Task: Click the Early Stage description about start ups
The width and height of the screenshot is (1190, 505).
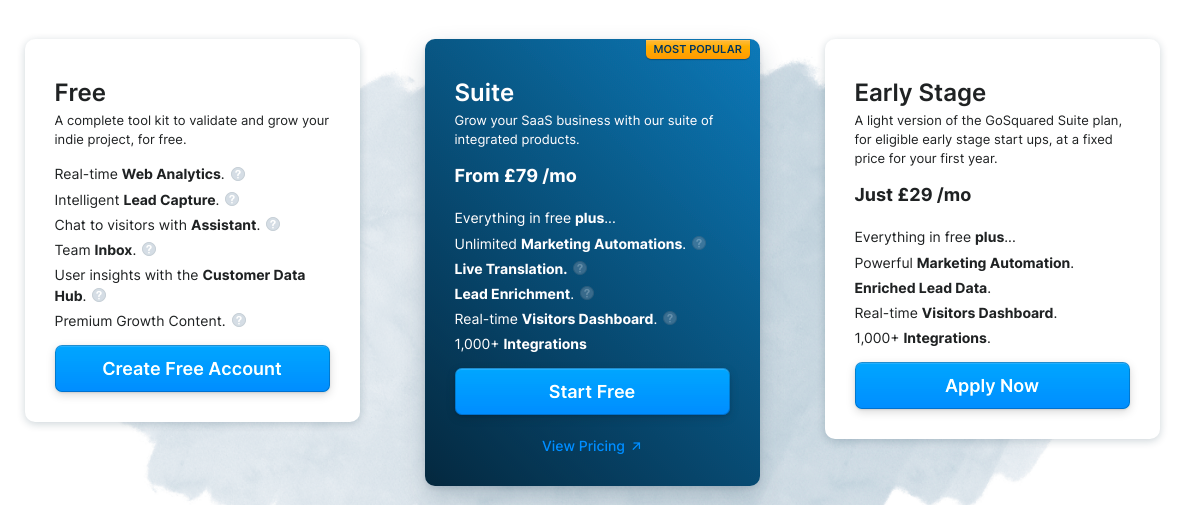Action: coord(988,140)
